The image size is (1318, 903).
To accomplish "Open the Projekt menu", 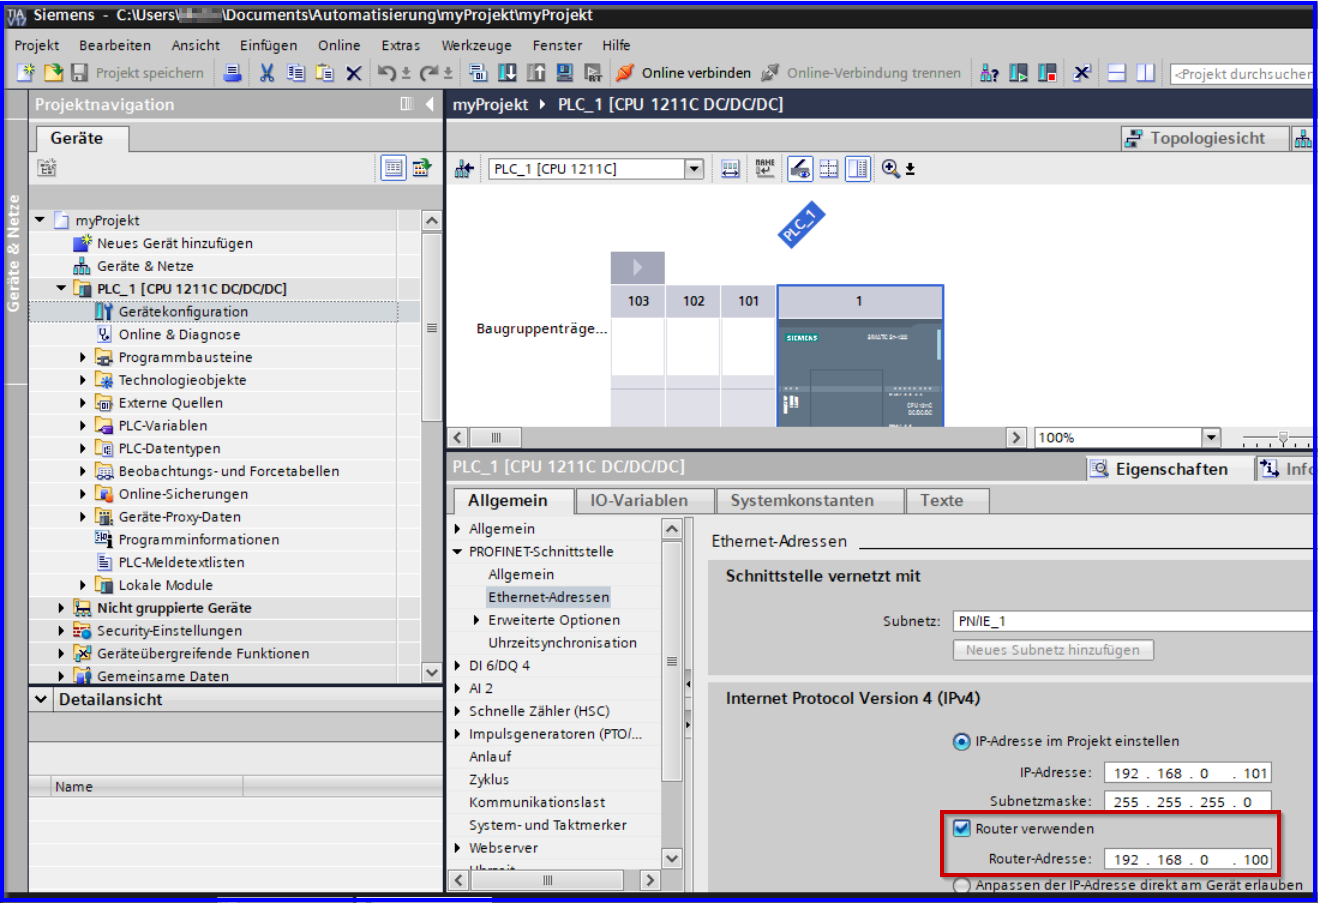I will click(37, 45).
